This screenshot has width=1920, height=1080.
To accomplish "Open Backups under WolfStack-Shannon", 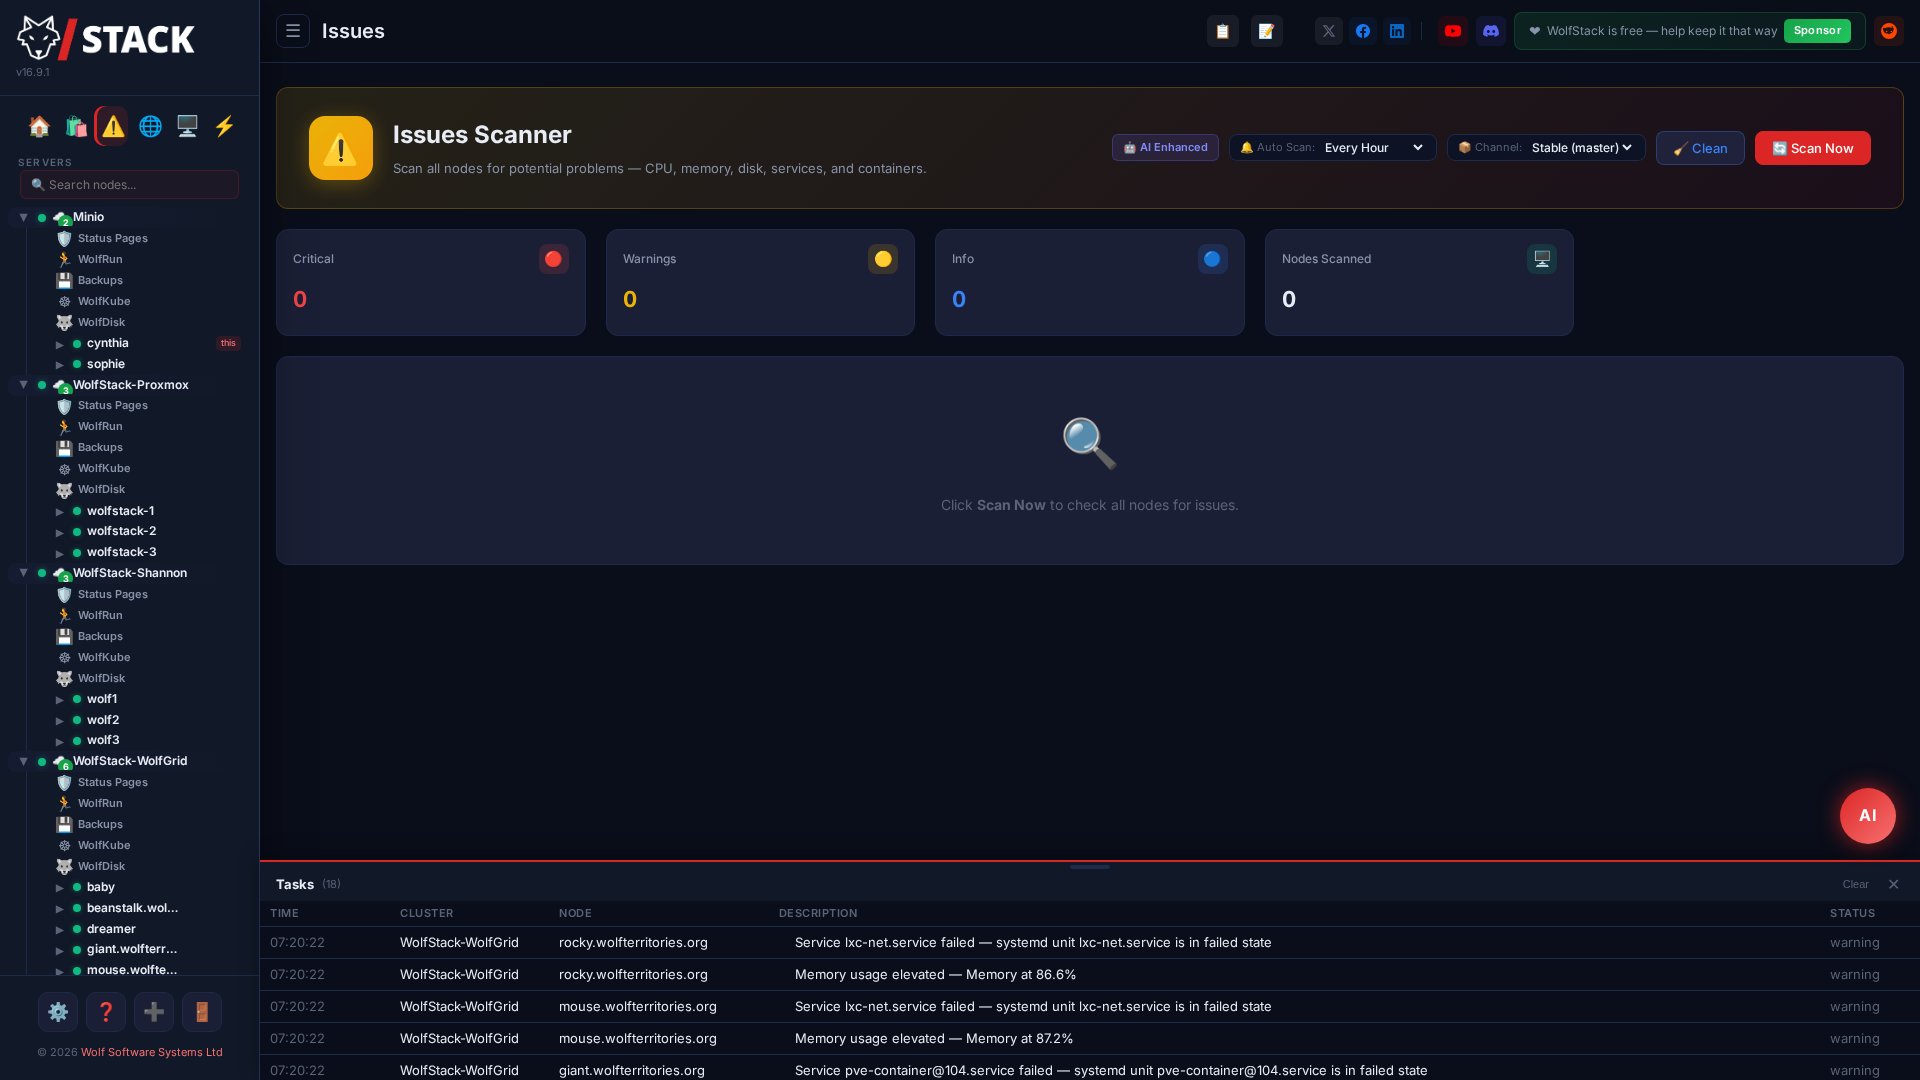I will [100, 636].
